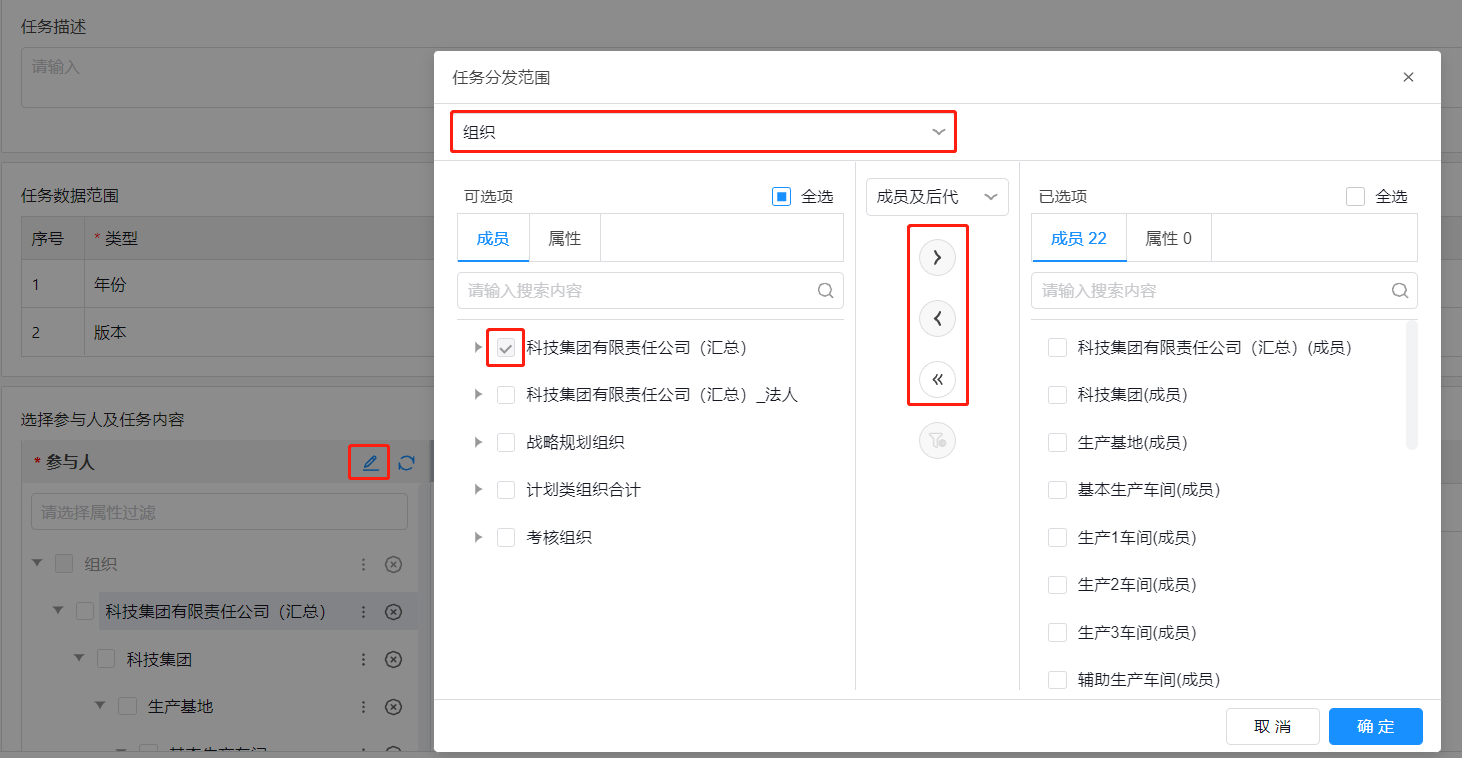
Task: Click the 确定 button
Action: (x=1375, y=727)
